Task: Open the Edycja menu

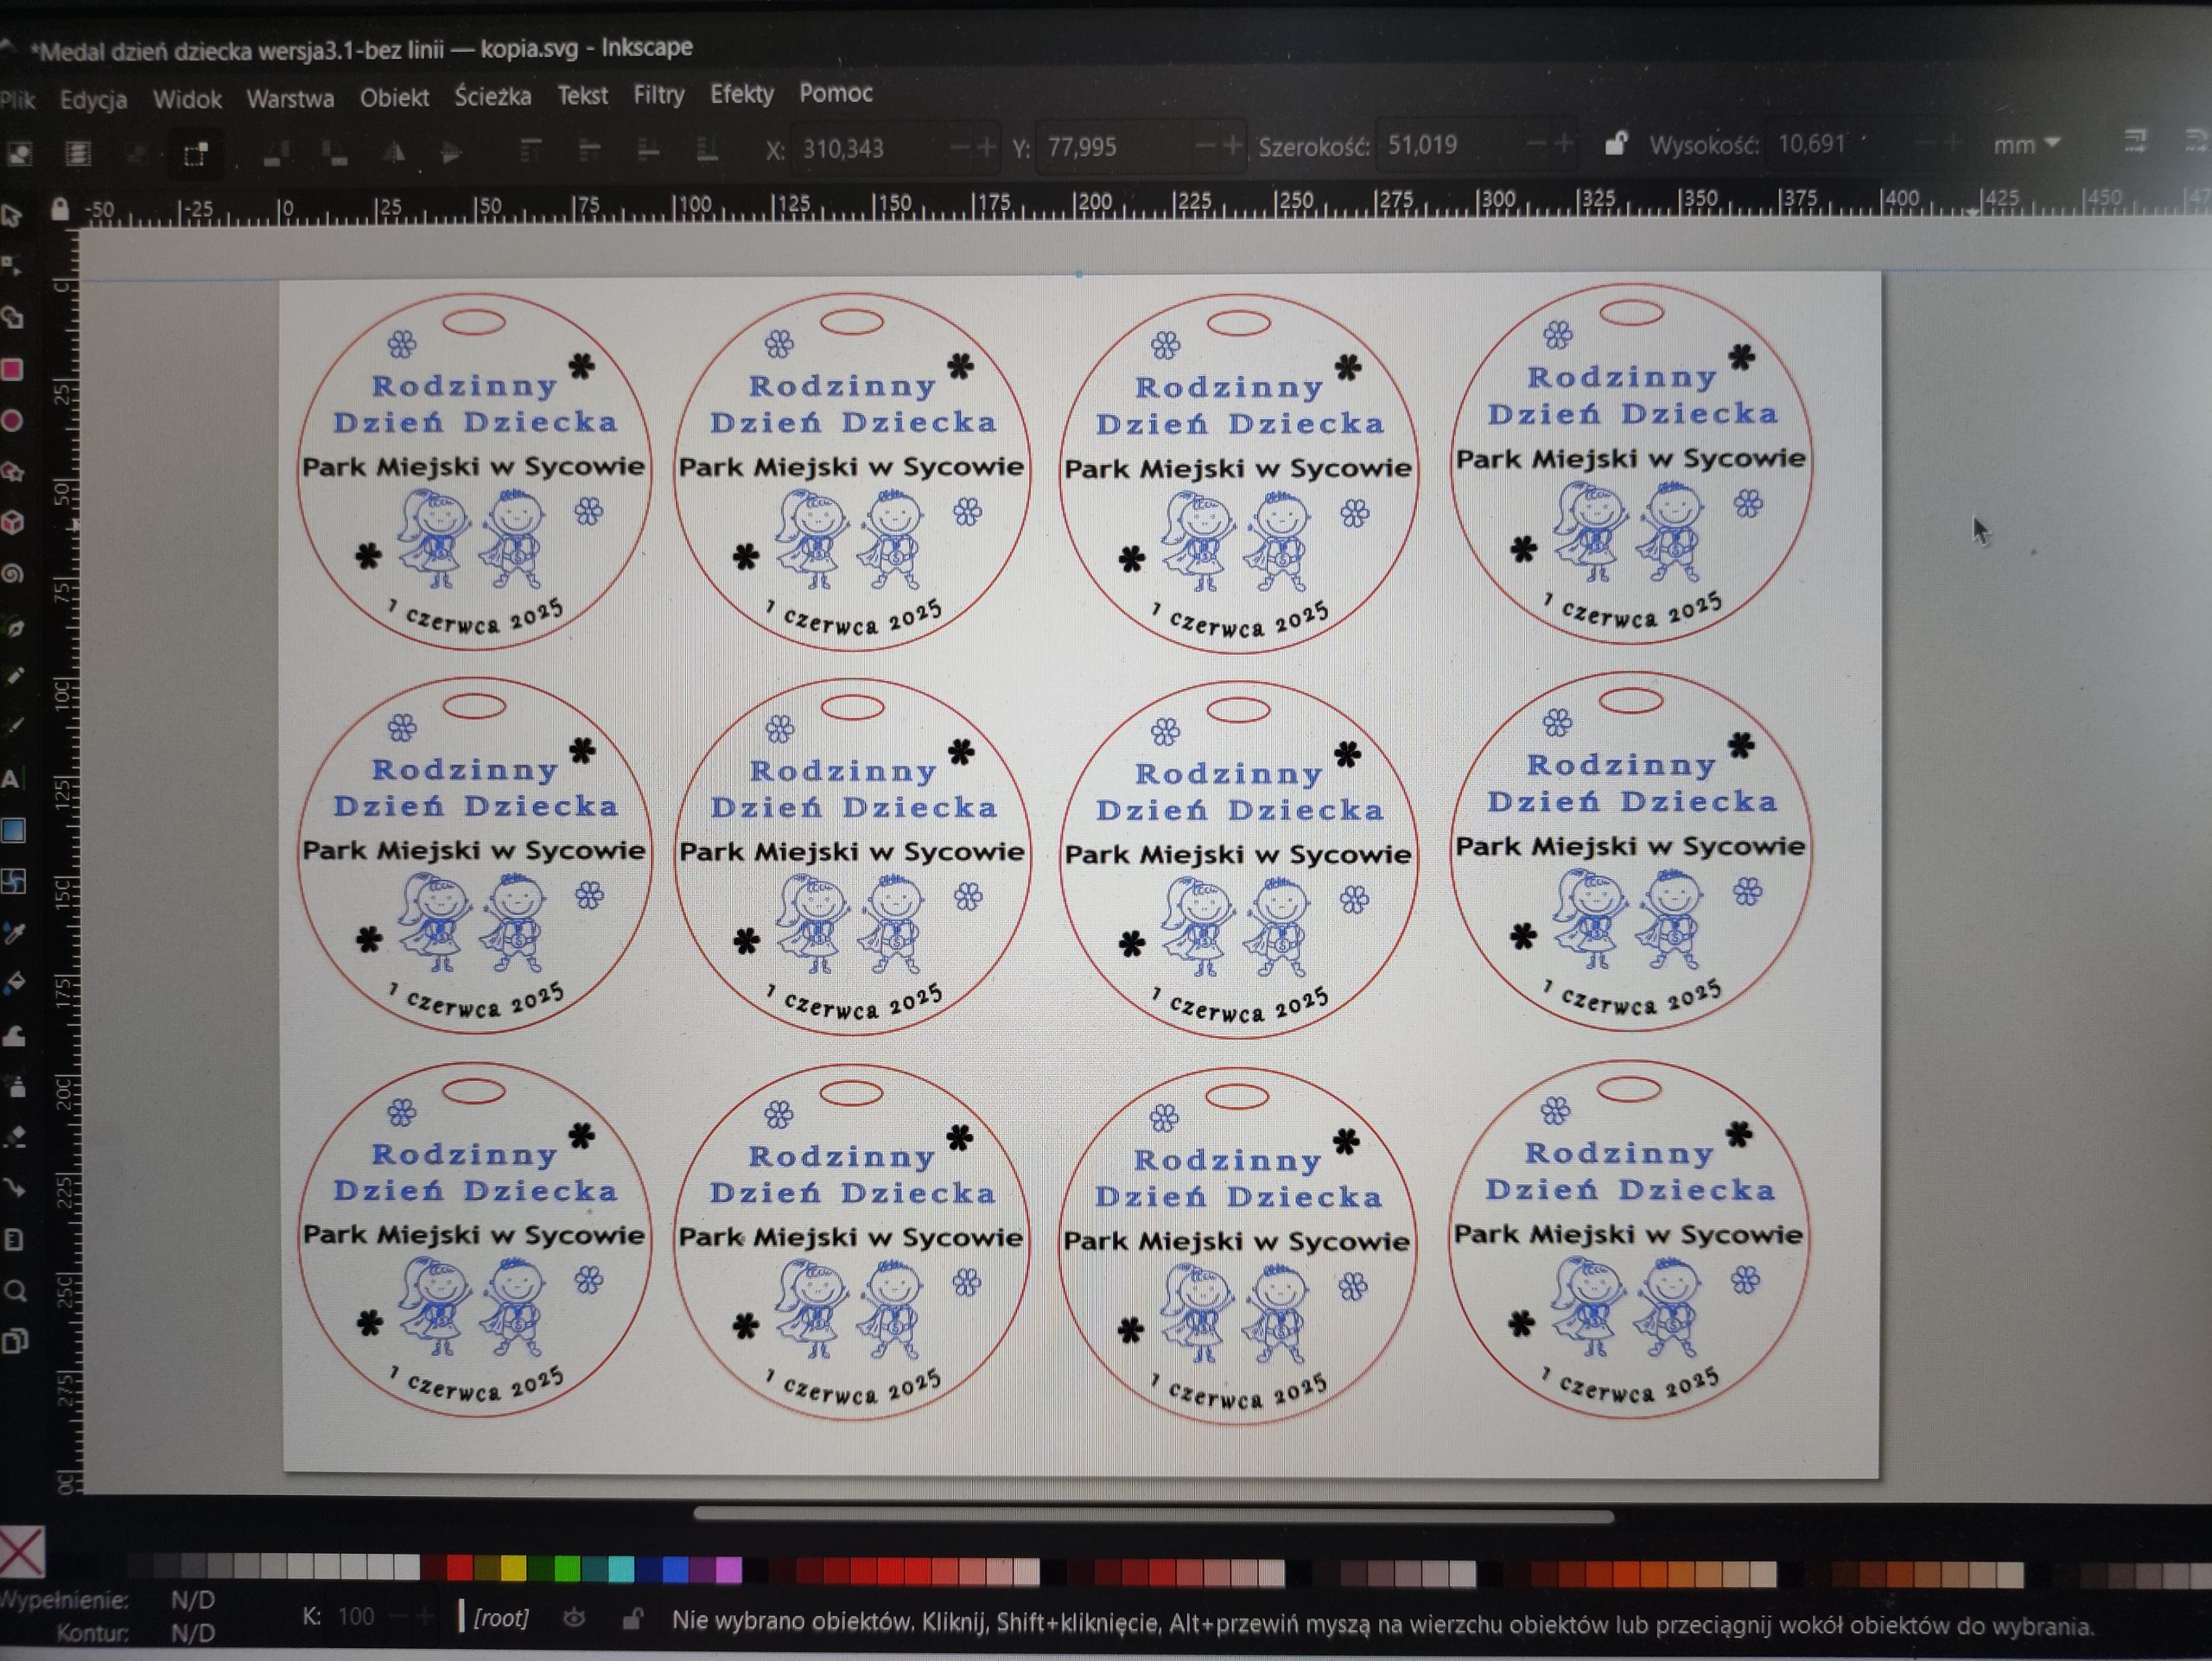Action: 93,99
